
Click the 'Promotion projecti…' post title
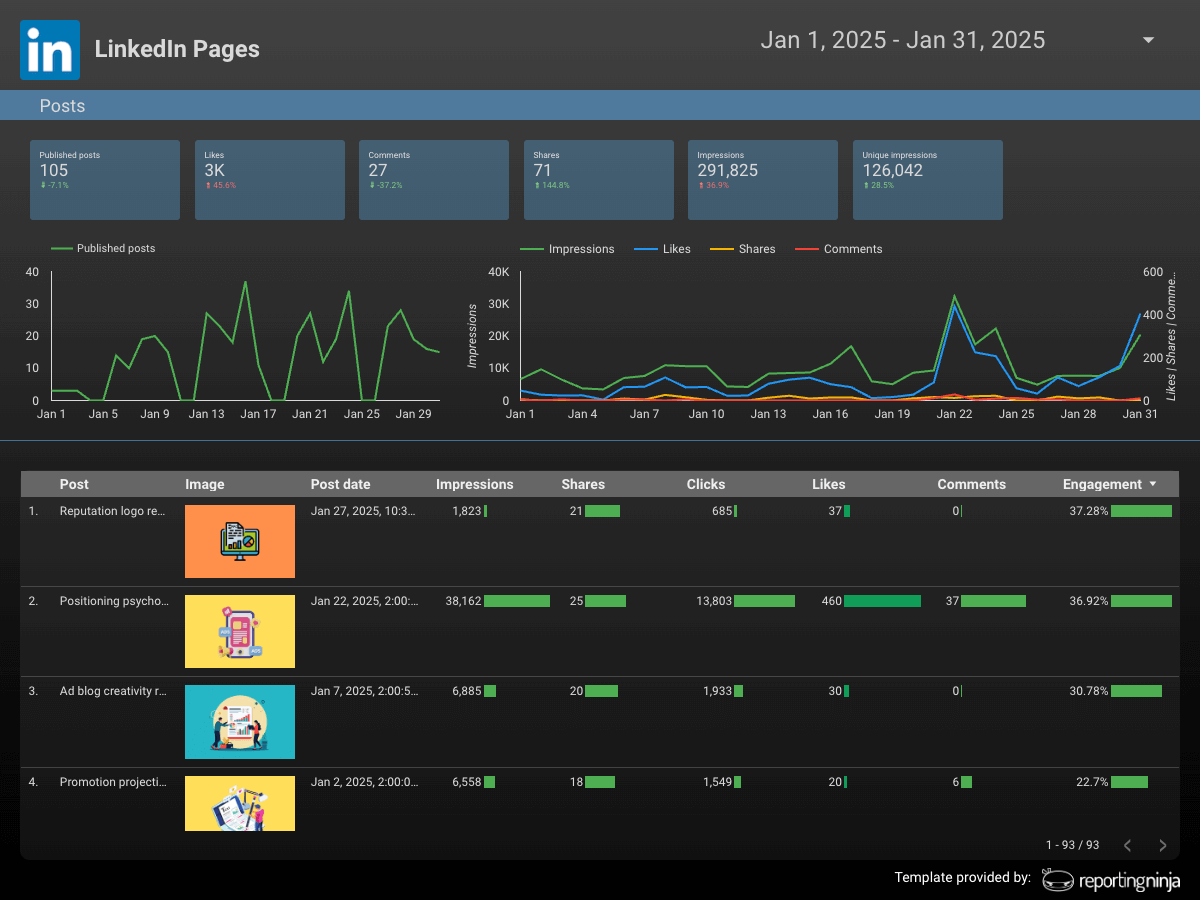[113, 782]
